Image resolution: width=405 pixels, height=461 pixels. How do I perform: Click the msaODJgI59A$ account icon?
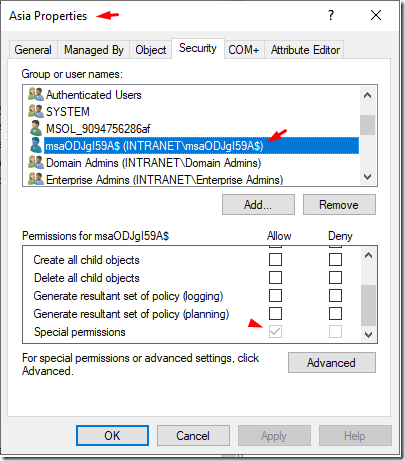point(36,145)
